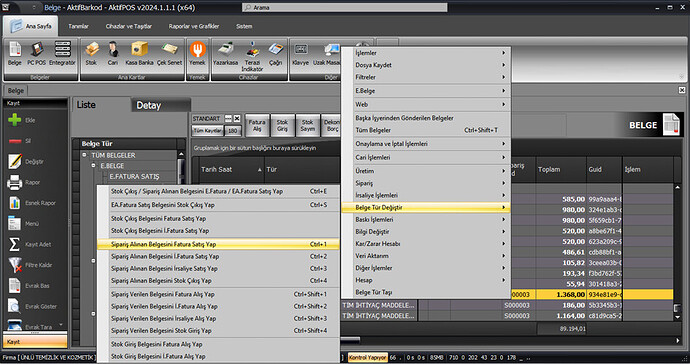The image size is (690, 364).
Task: Click Filtre Kaldır funnel icon
Action: click(x=15, y=265)
